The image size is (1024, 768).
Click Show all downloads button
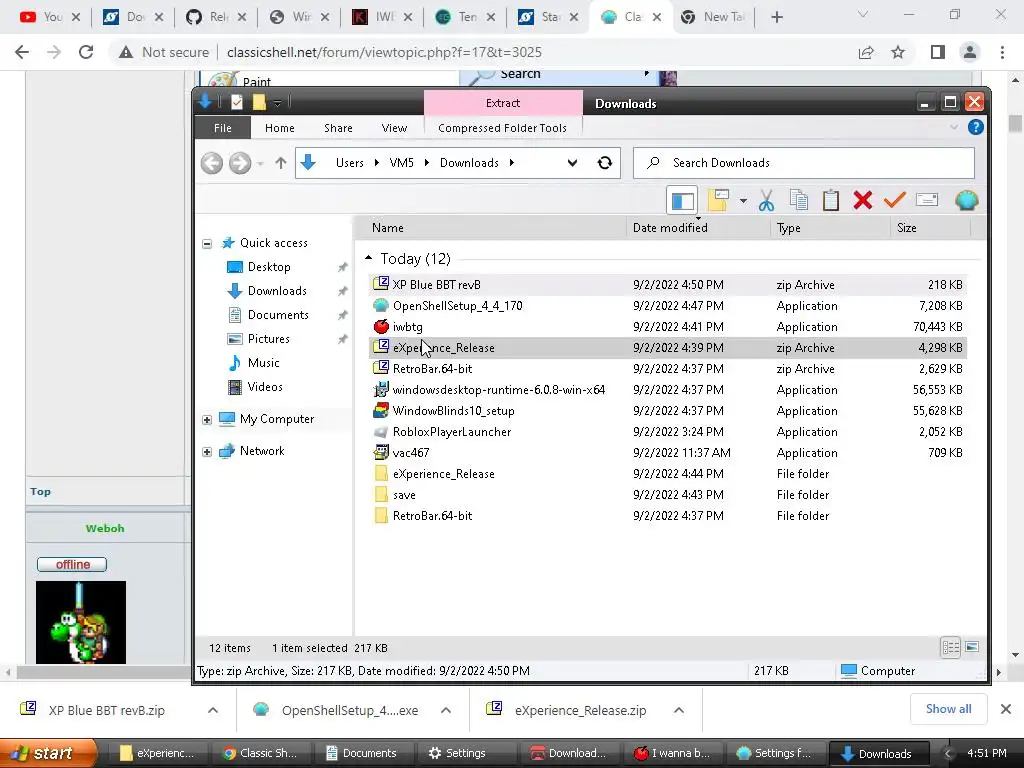pos(948,709)
